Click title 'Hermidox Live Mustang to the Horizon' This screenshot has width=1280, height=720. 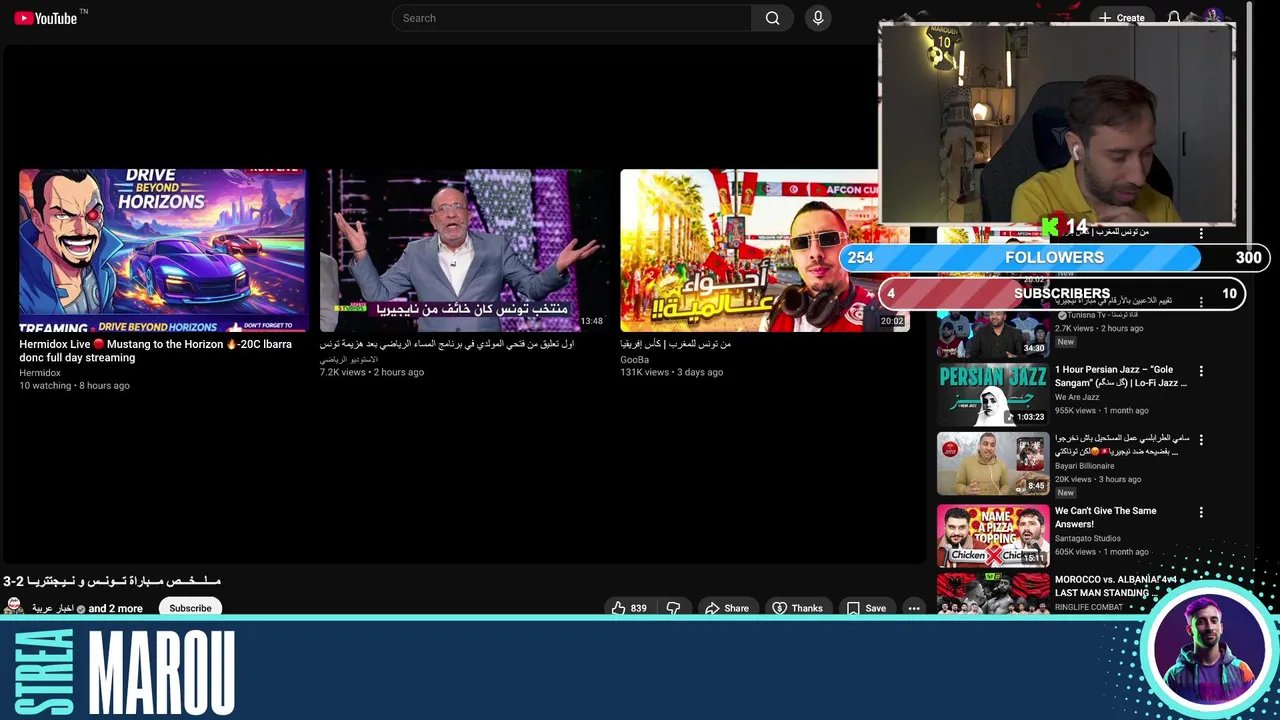coord(156,350)
